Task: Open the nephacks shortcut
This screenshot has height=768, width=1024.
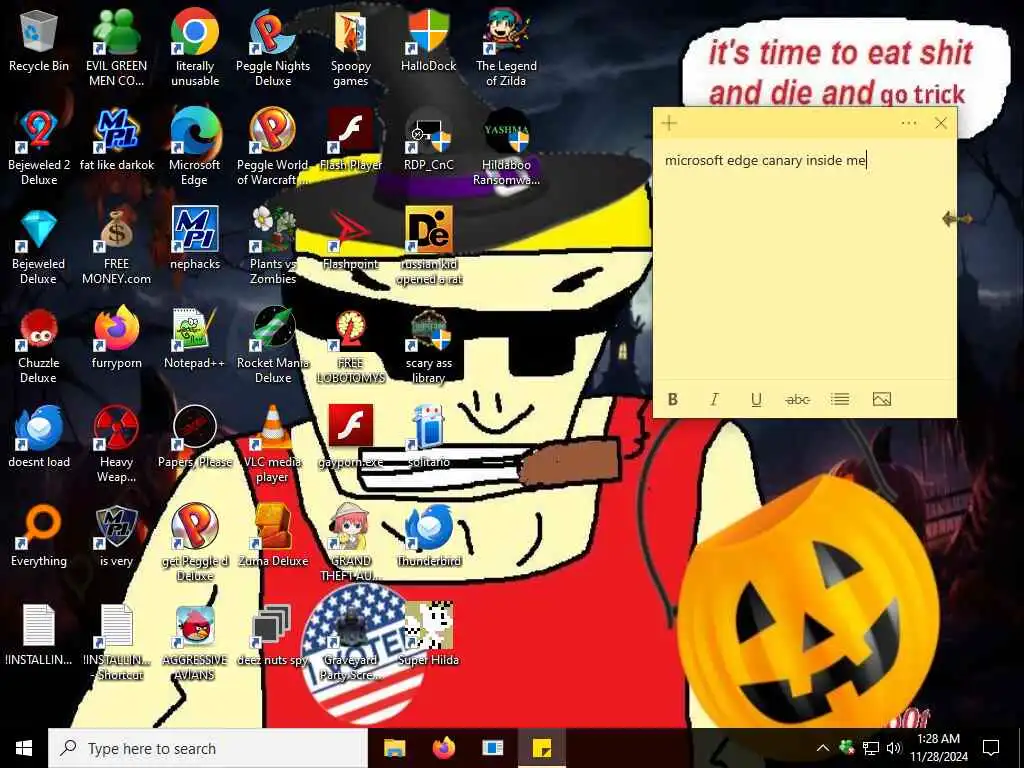Action: coord(195,239)
